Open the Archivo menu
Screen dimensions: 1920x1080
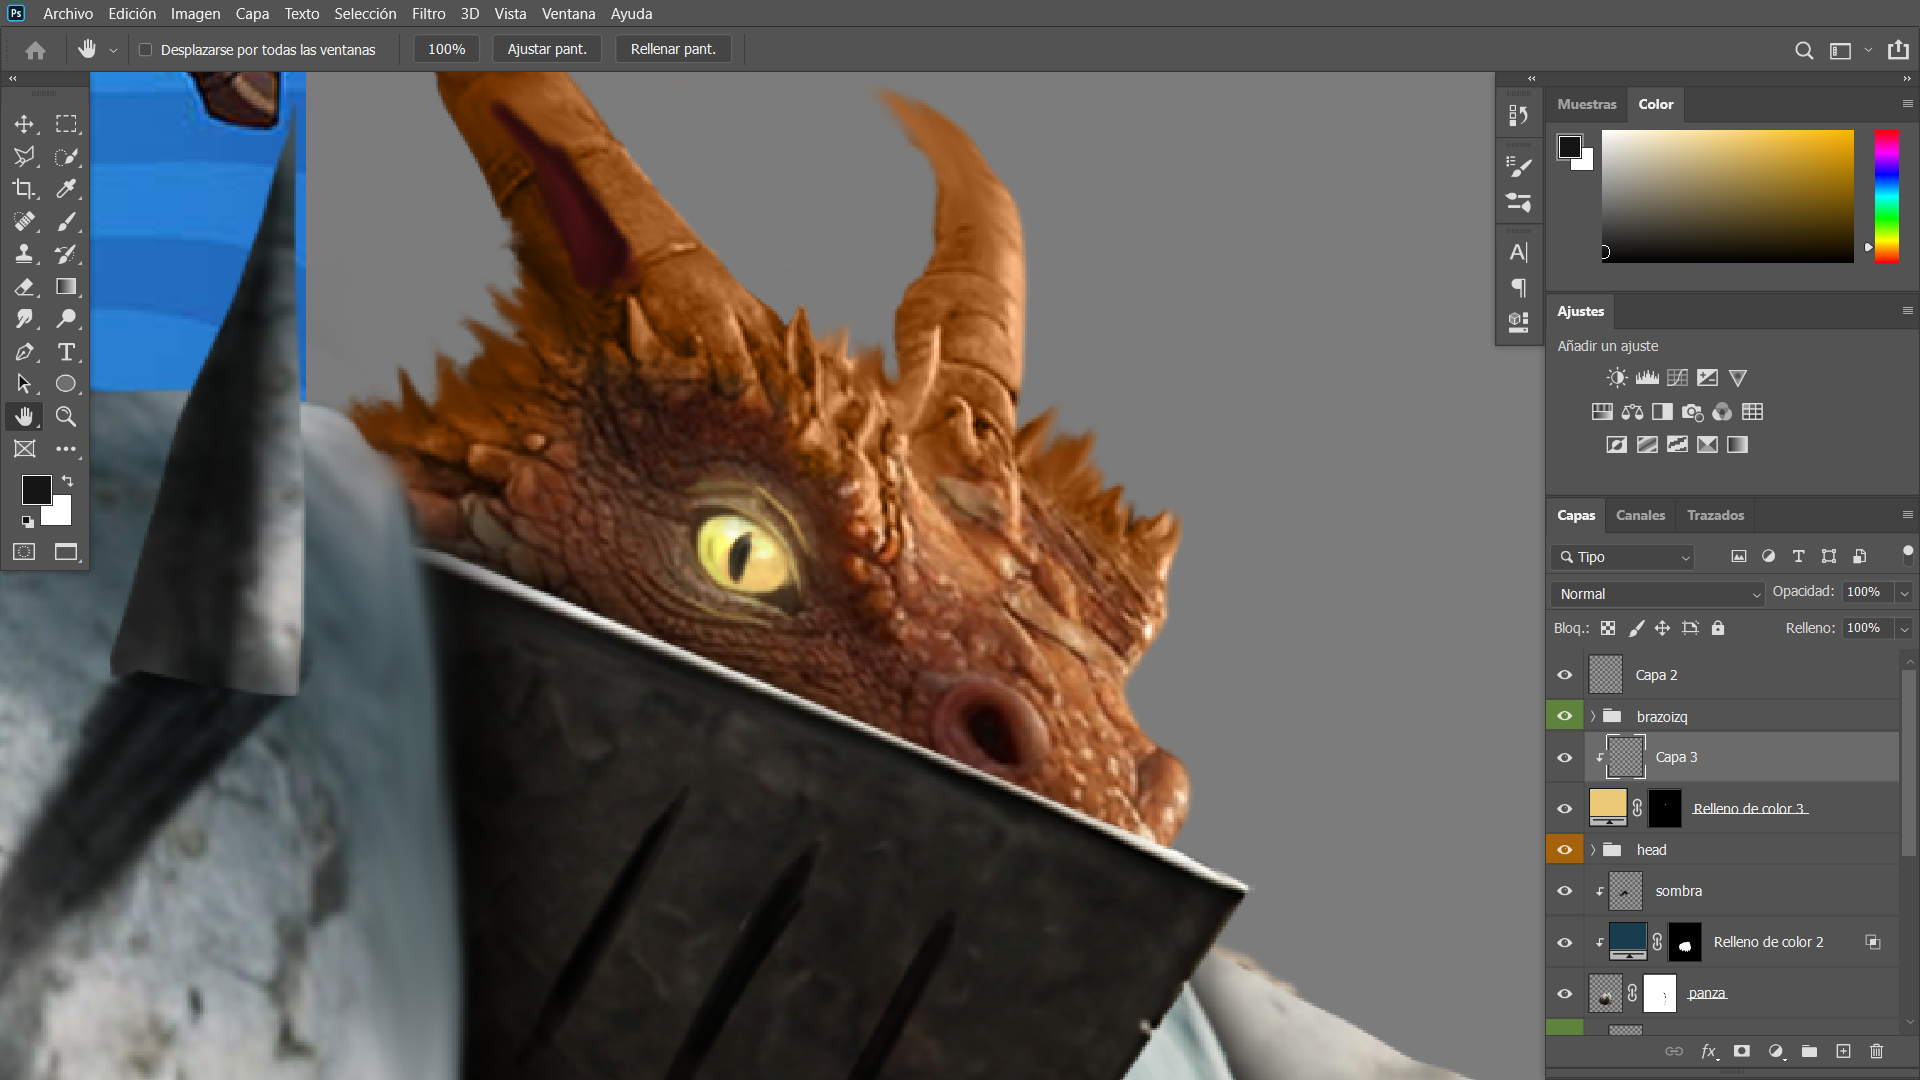pos(68,14)
